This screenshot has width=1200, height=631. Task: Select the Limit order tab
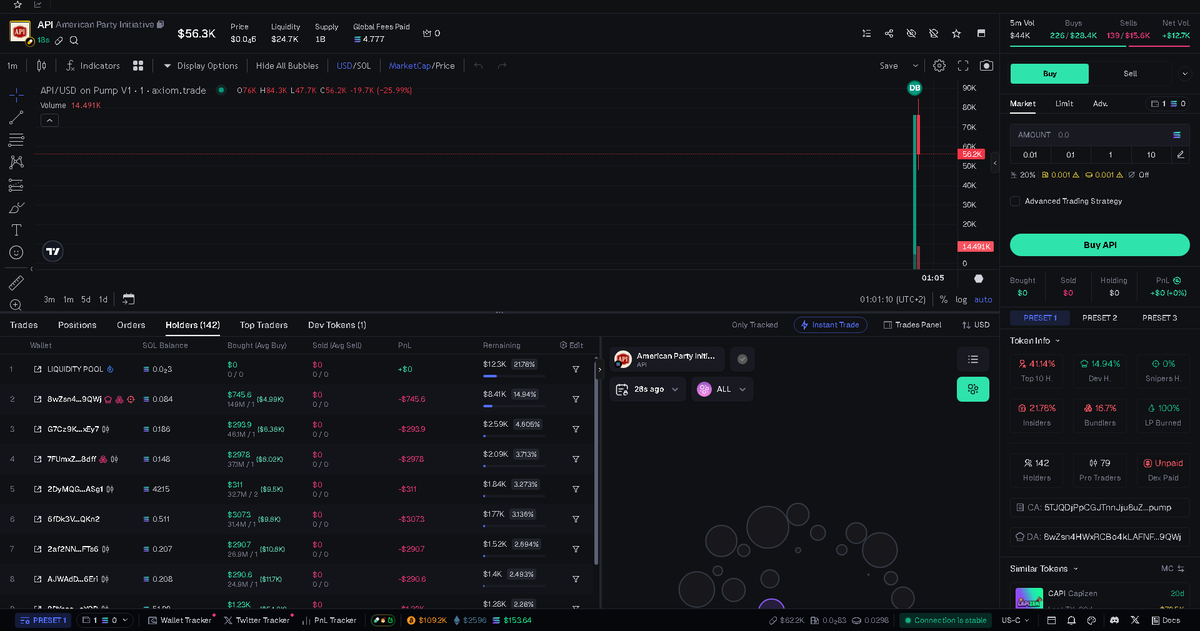(1064, 103)
